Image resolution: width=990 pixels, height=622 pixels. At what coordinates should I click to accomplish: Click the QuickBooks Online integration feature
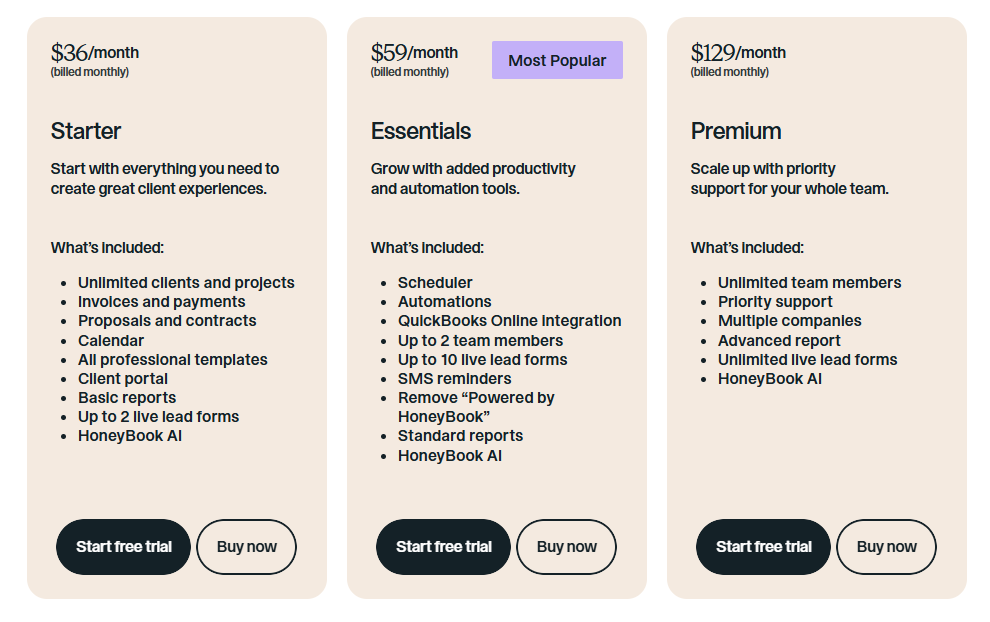(x=509, y=321)
